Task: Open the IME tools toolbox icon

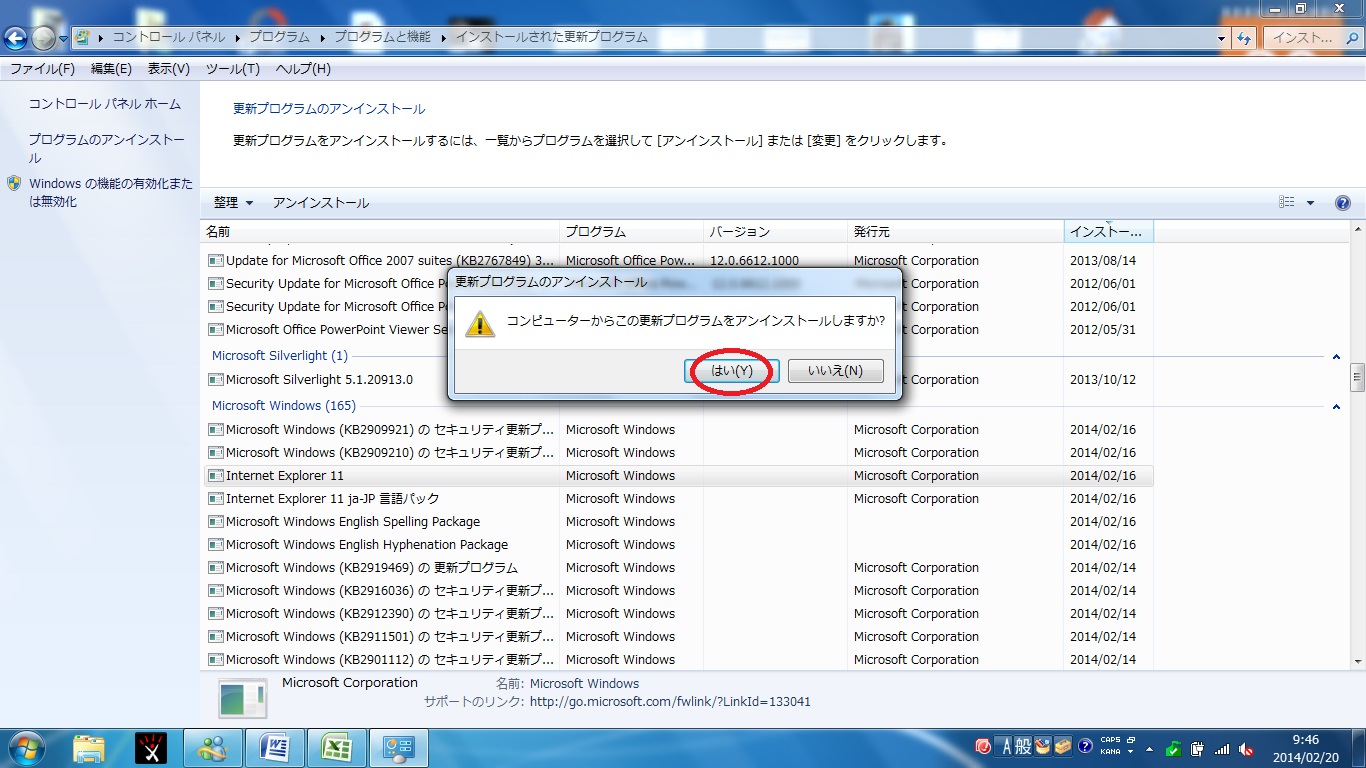Action: pyautogui.click(x=1063, y=747)
